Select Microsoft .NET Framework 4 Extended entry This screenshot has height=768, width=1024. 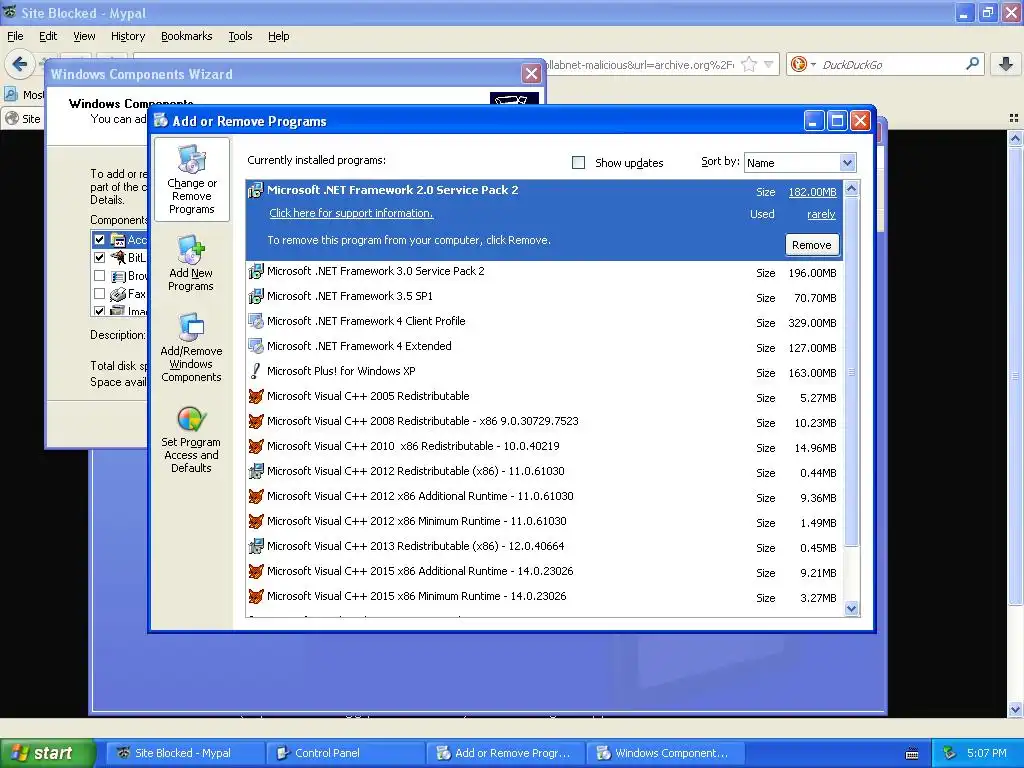544,346
